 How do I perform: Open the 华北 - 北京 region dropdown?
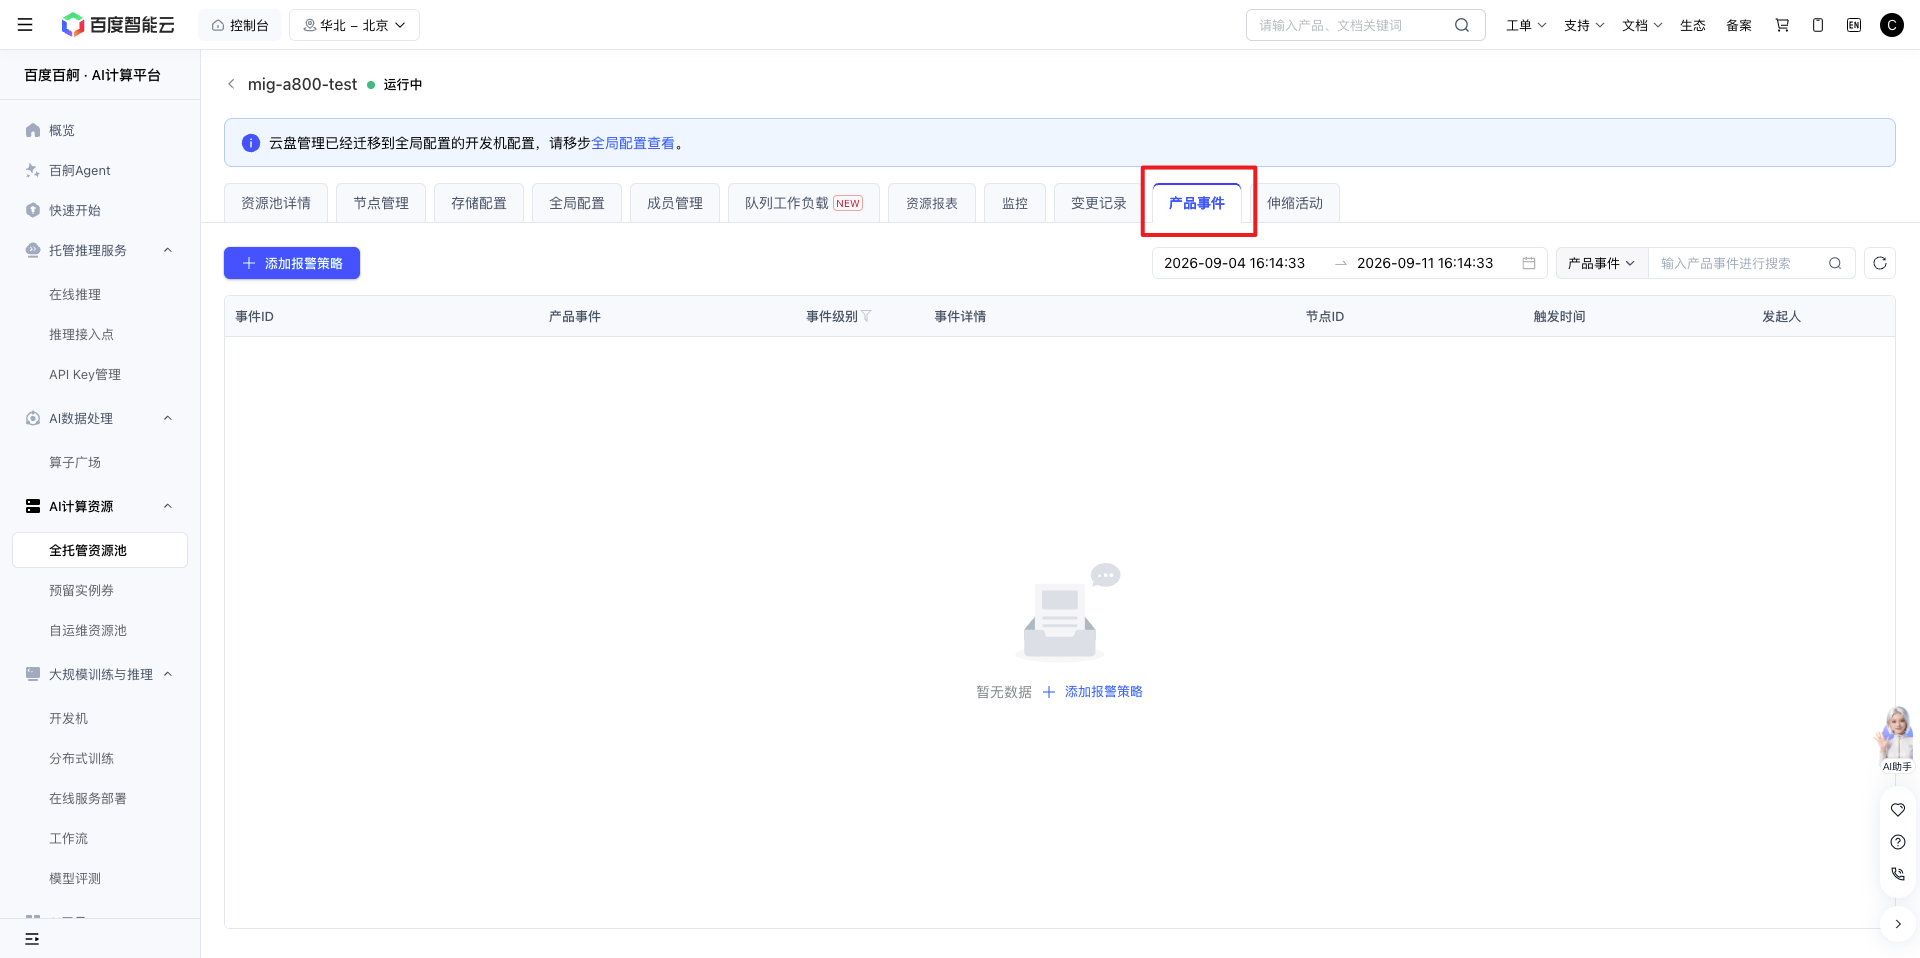[354, 25]
